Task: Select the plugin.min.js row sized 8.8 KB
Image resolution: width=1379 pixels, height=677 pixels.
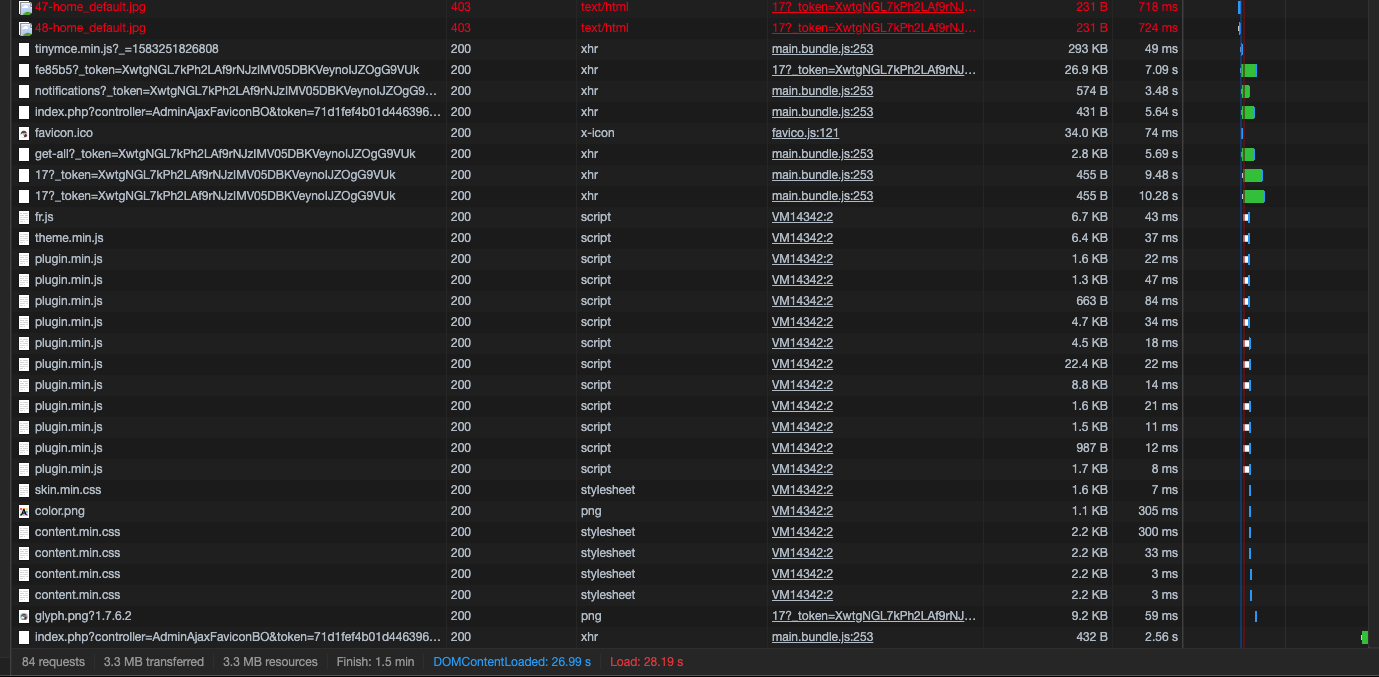Action: click(689, 385)
